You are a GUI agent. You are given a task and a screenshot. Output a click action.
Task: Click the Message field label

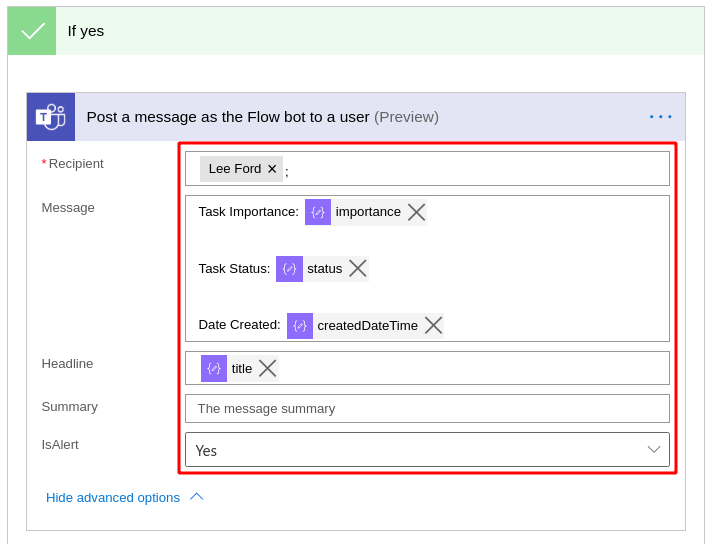tap(68, 208)
